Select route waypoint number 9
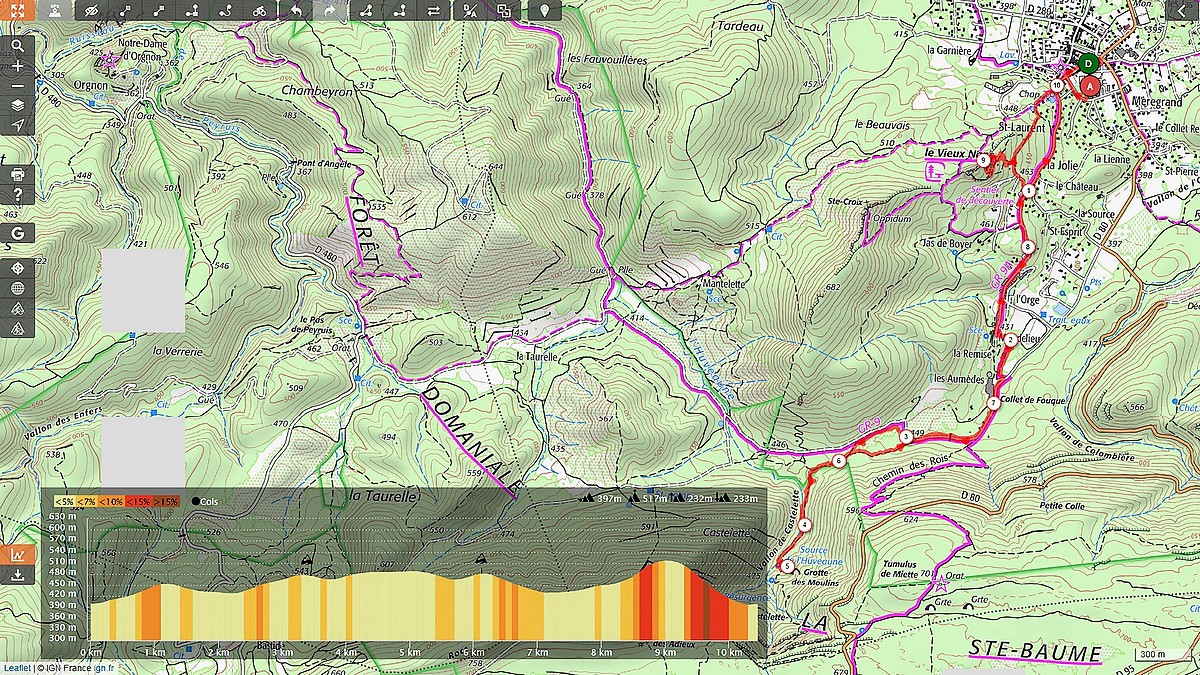 pos(984,160)
